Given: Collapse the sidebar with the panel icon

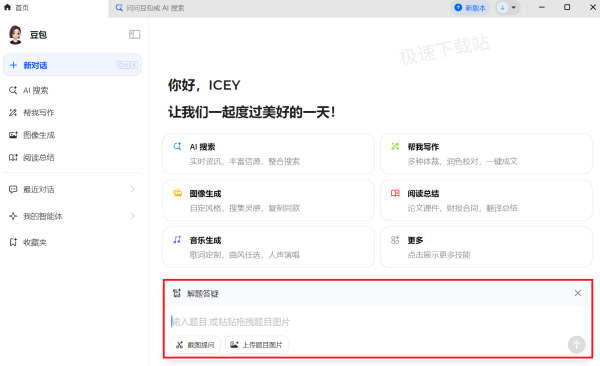Looking at the screenshot, I should point(134,34).
